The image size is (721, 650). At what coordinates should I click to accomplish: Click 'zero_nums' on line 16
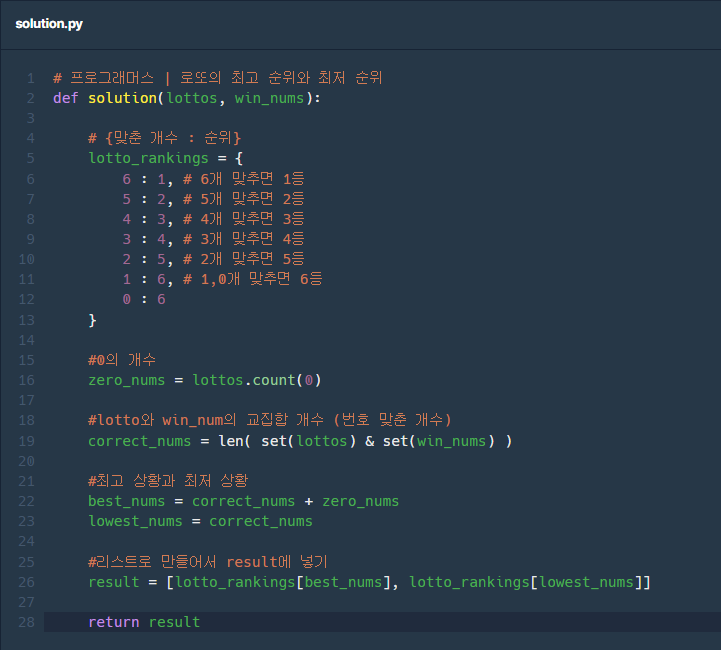tap(126, 380)
